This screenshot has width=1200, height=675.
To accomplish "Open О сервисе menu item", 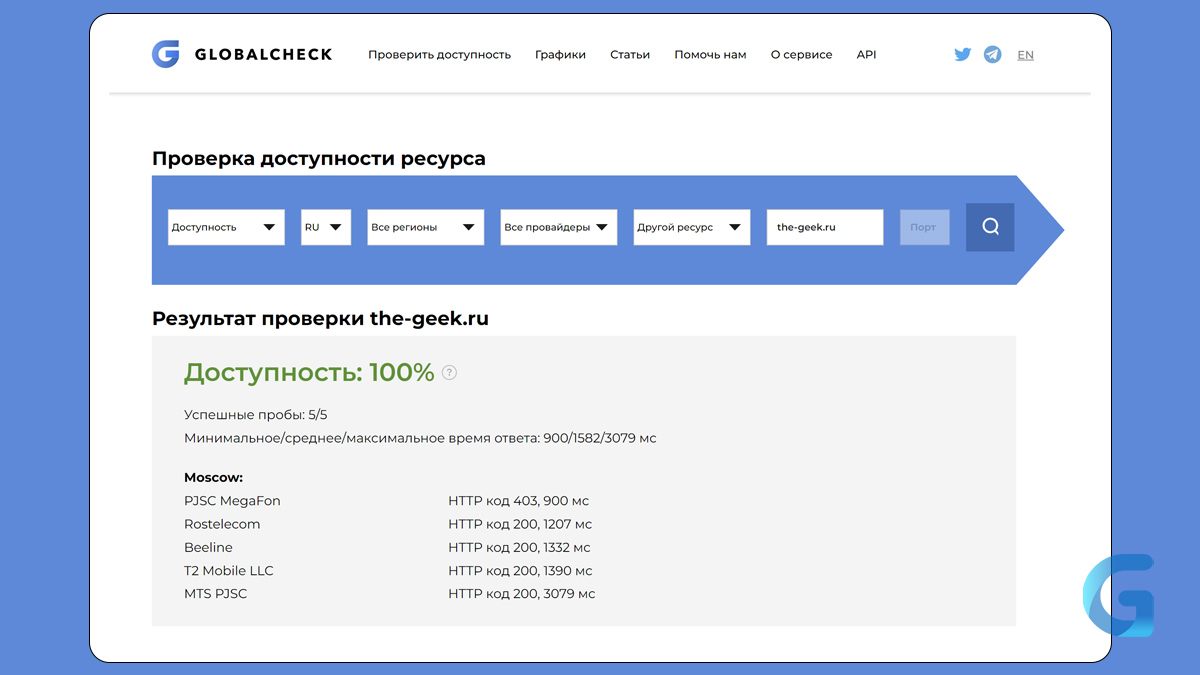I will [x=801, y=55].
